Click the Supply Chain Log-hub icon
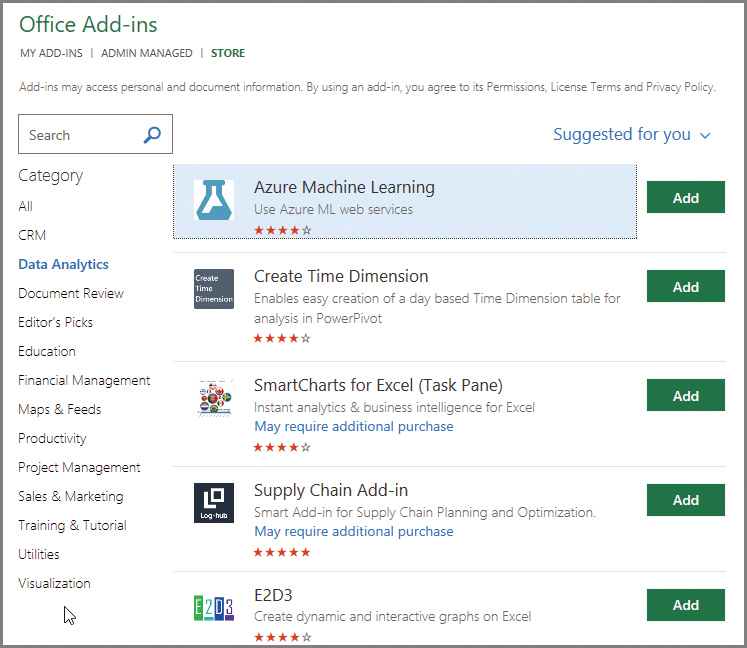 click(213, 503)
